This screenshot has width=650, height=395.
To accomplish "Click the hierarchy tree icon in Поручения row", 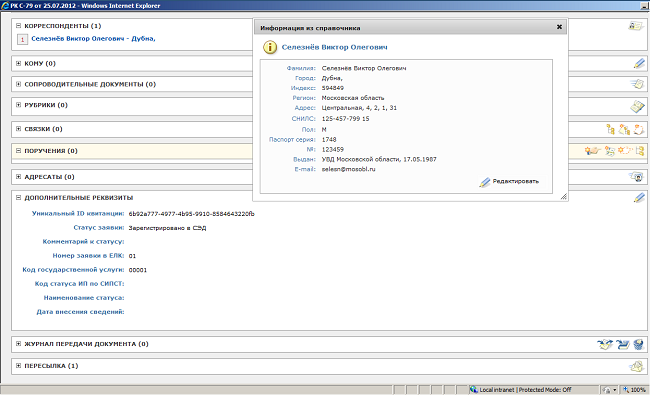I will coord(640,151).
